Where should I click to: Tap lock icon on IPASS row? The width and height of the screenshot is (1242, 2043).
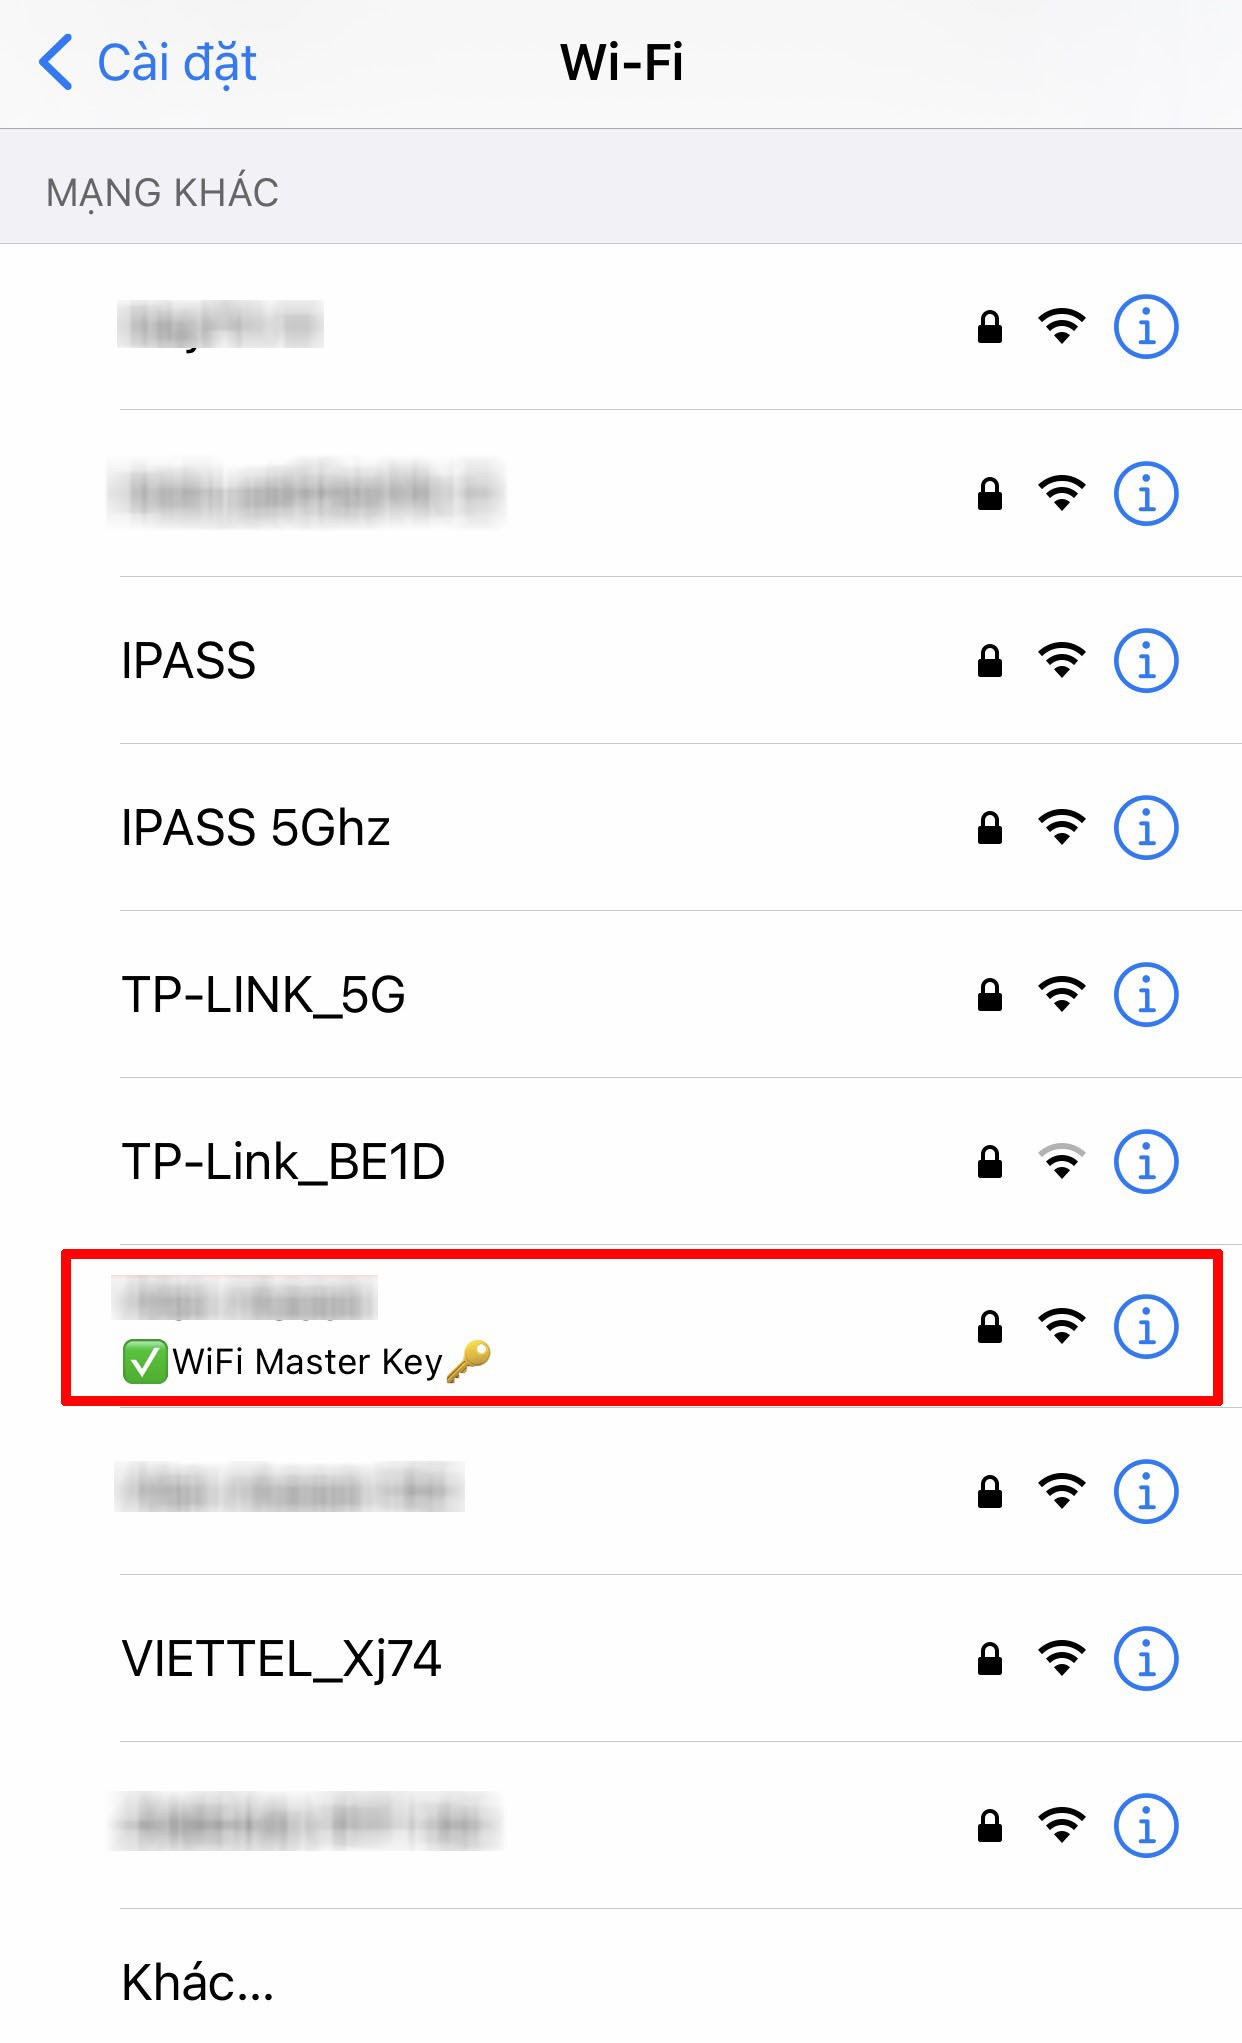990,661
